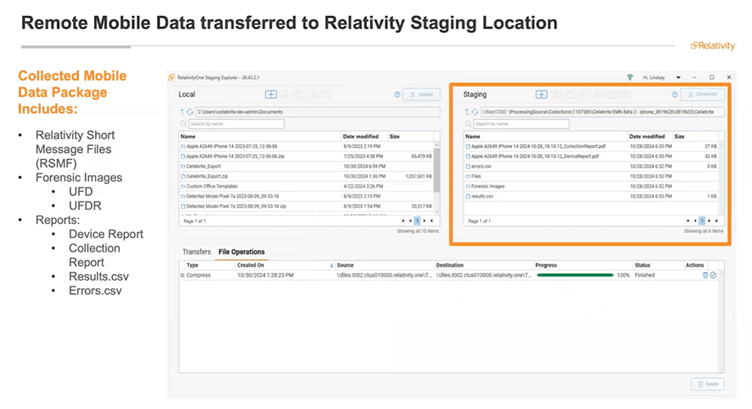The image size is (752, 409).
Task: Expand the Compress operation row
Action: click(x=182, y=275)
